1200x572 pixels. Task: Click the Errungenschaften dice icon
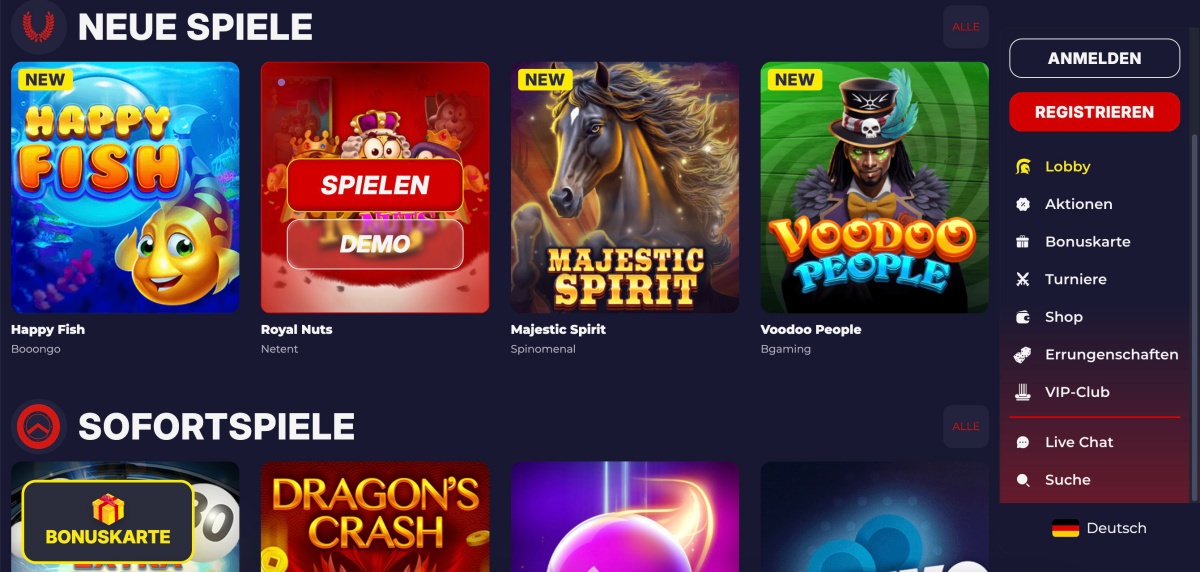(x=1023, y=354)
